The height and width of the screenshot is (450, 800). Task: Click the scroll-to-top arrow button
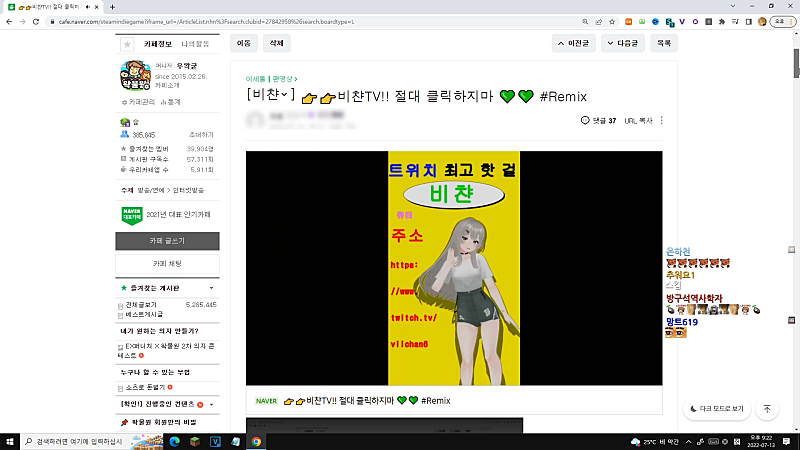click(x=766, y=409)
